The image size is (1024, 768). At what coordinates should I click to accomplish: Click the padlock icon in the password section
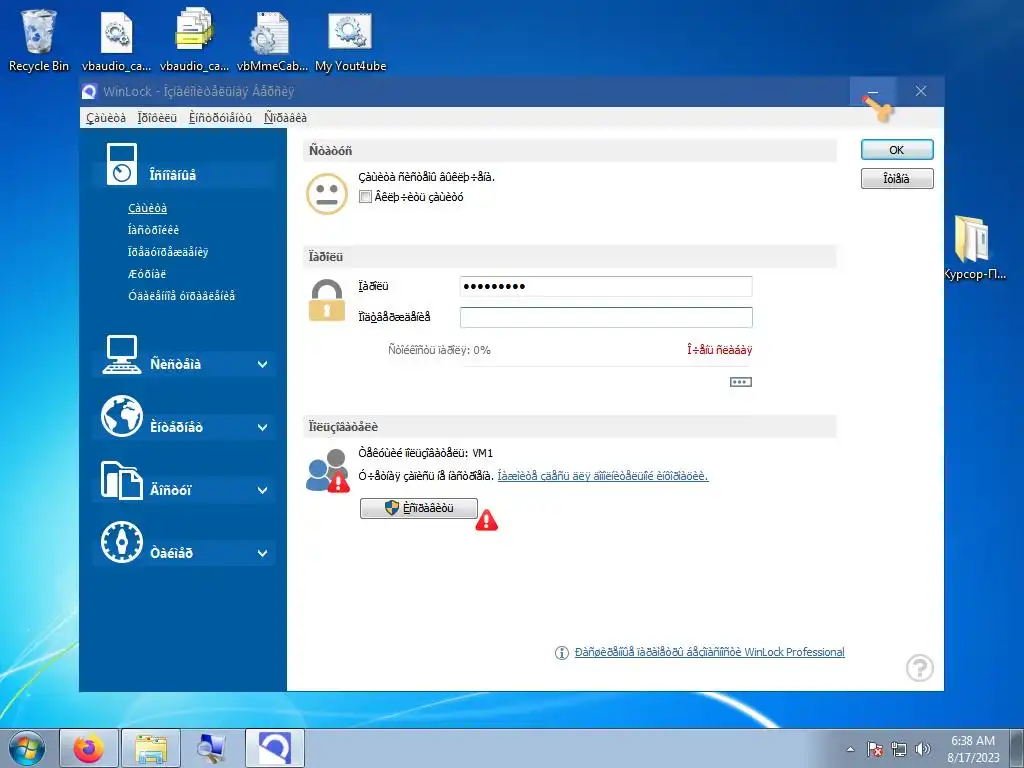click(x=327, y=300)
